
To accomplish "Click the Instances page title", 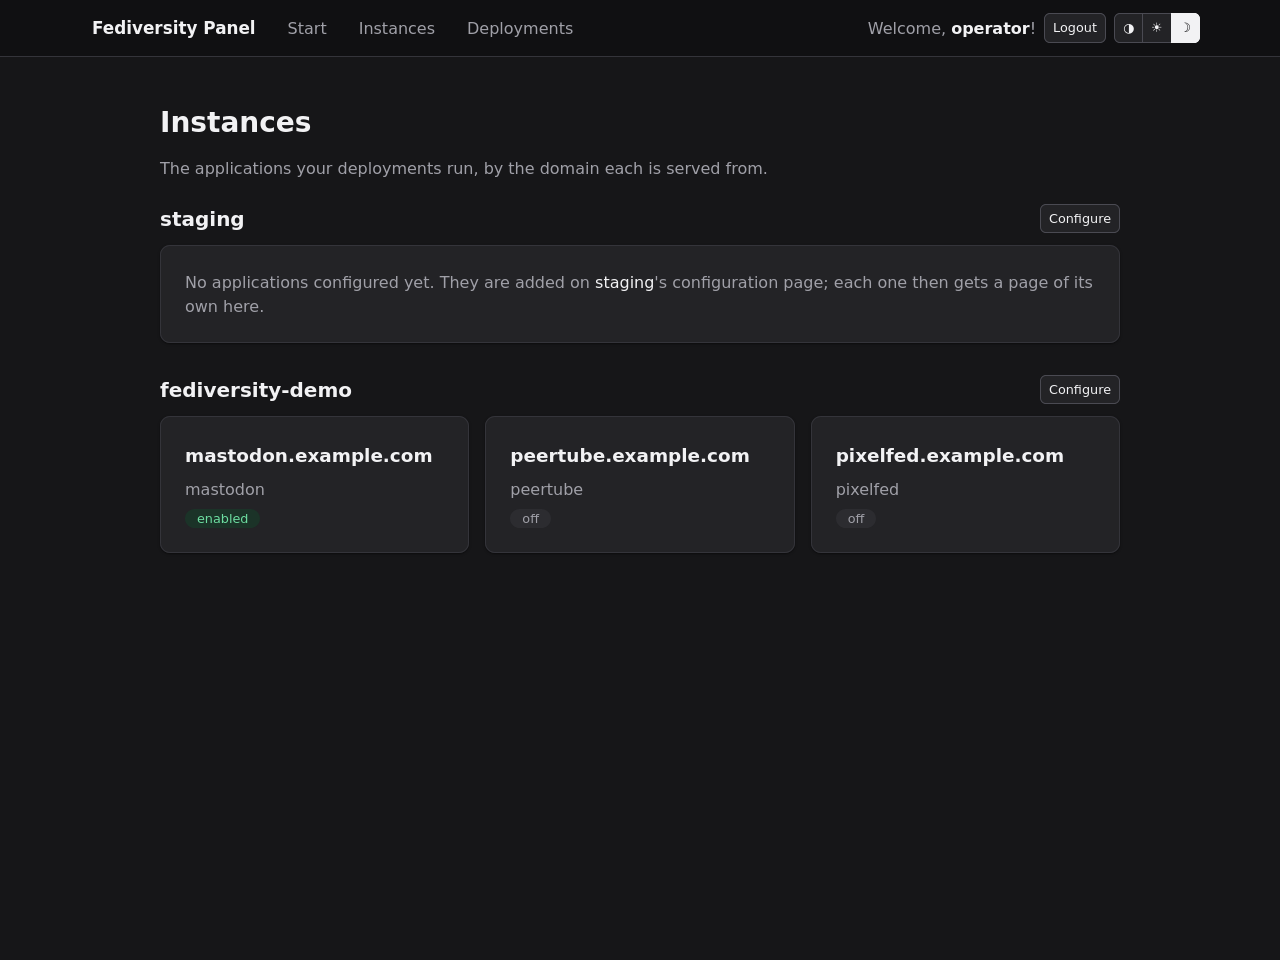I will (x=235, y=122).
